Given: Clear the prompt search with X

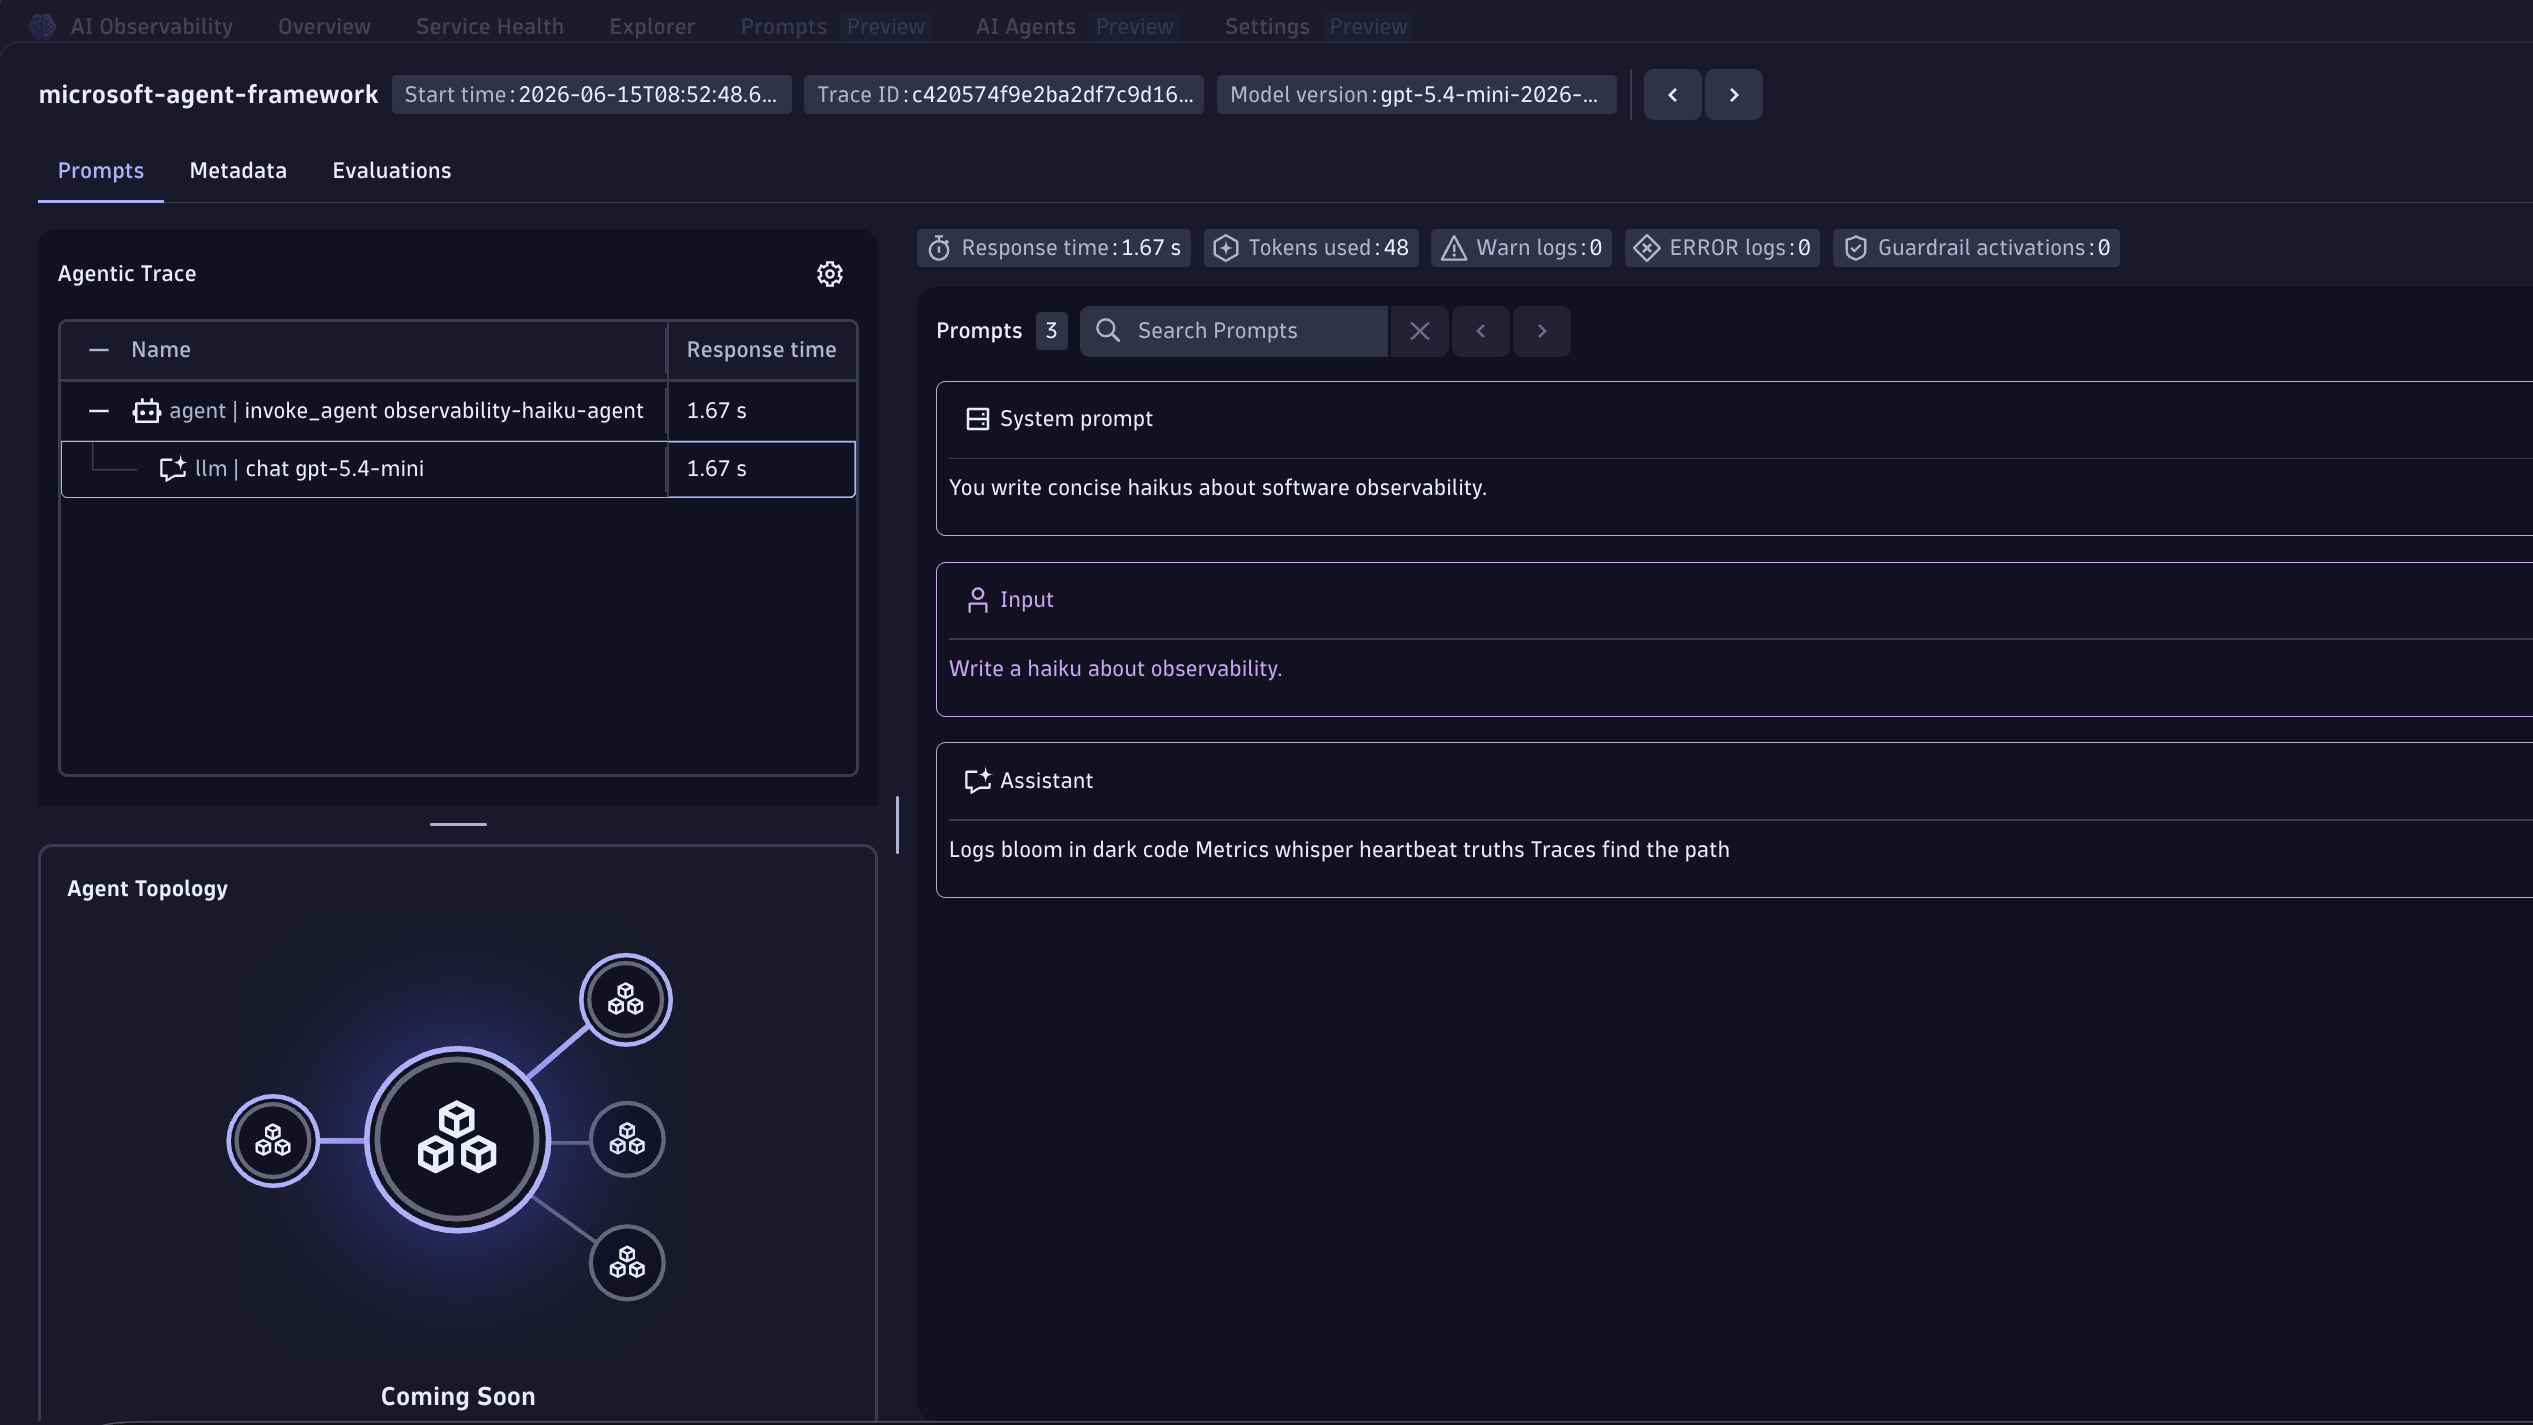Looking at the screenshot, I should tap(1419, 331).
